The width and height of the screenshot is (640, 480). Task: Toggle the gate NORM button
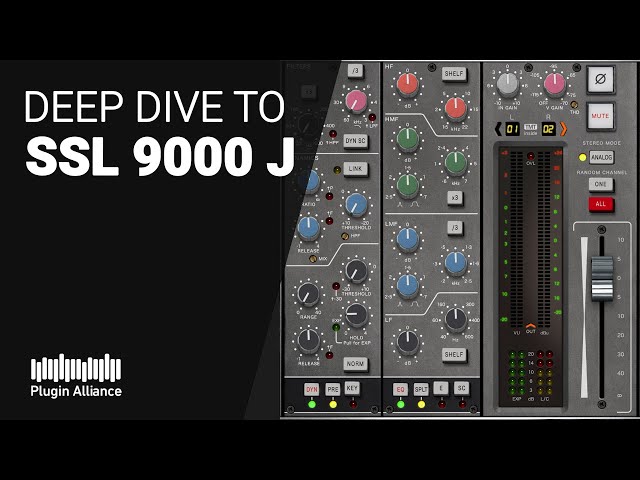tap(355, 364)
